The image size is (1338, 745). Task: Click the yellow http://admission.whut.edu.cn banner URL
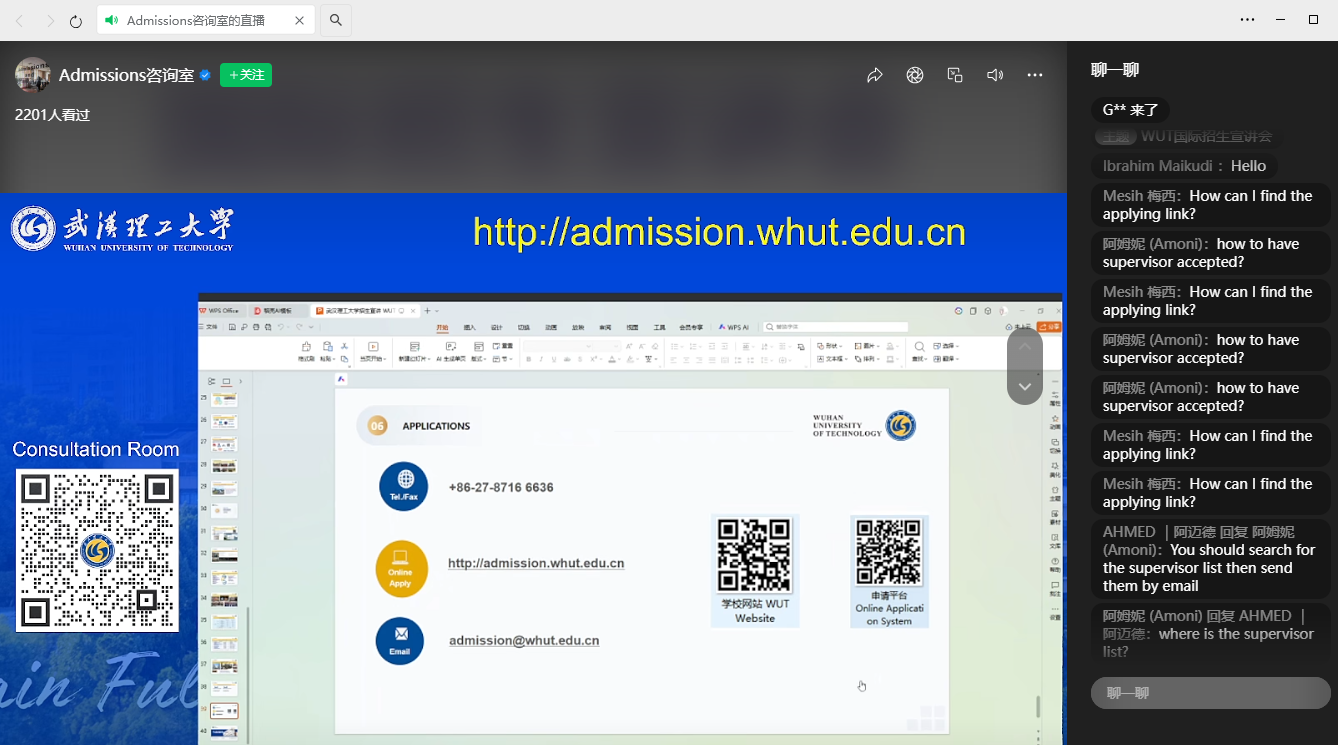(719, 232)
